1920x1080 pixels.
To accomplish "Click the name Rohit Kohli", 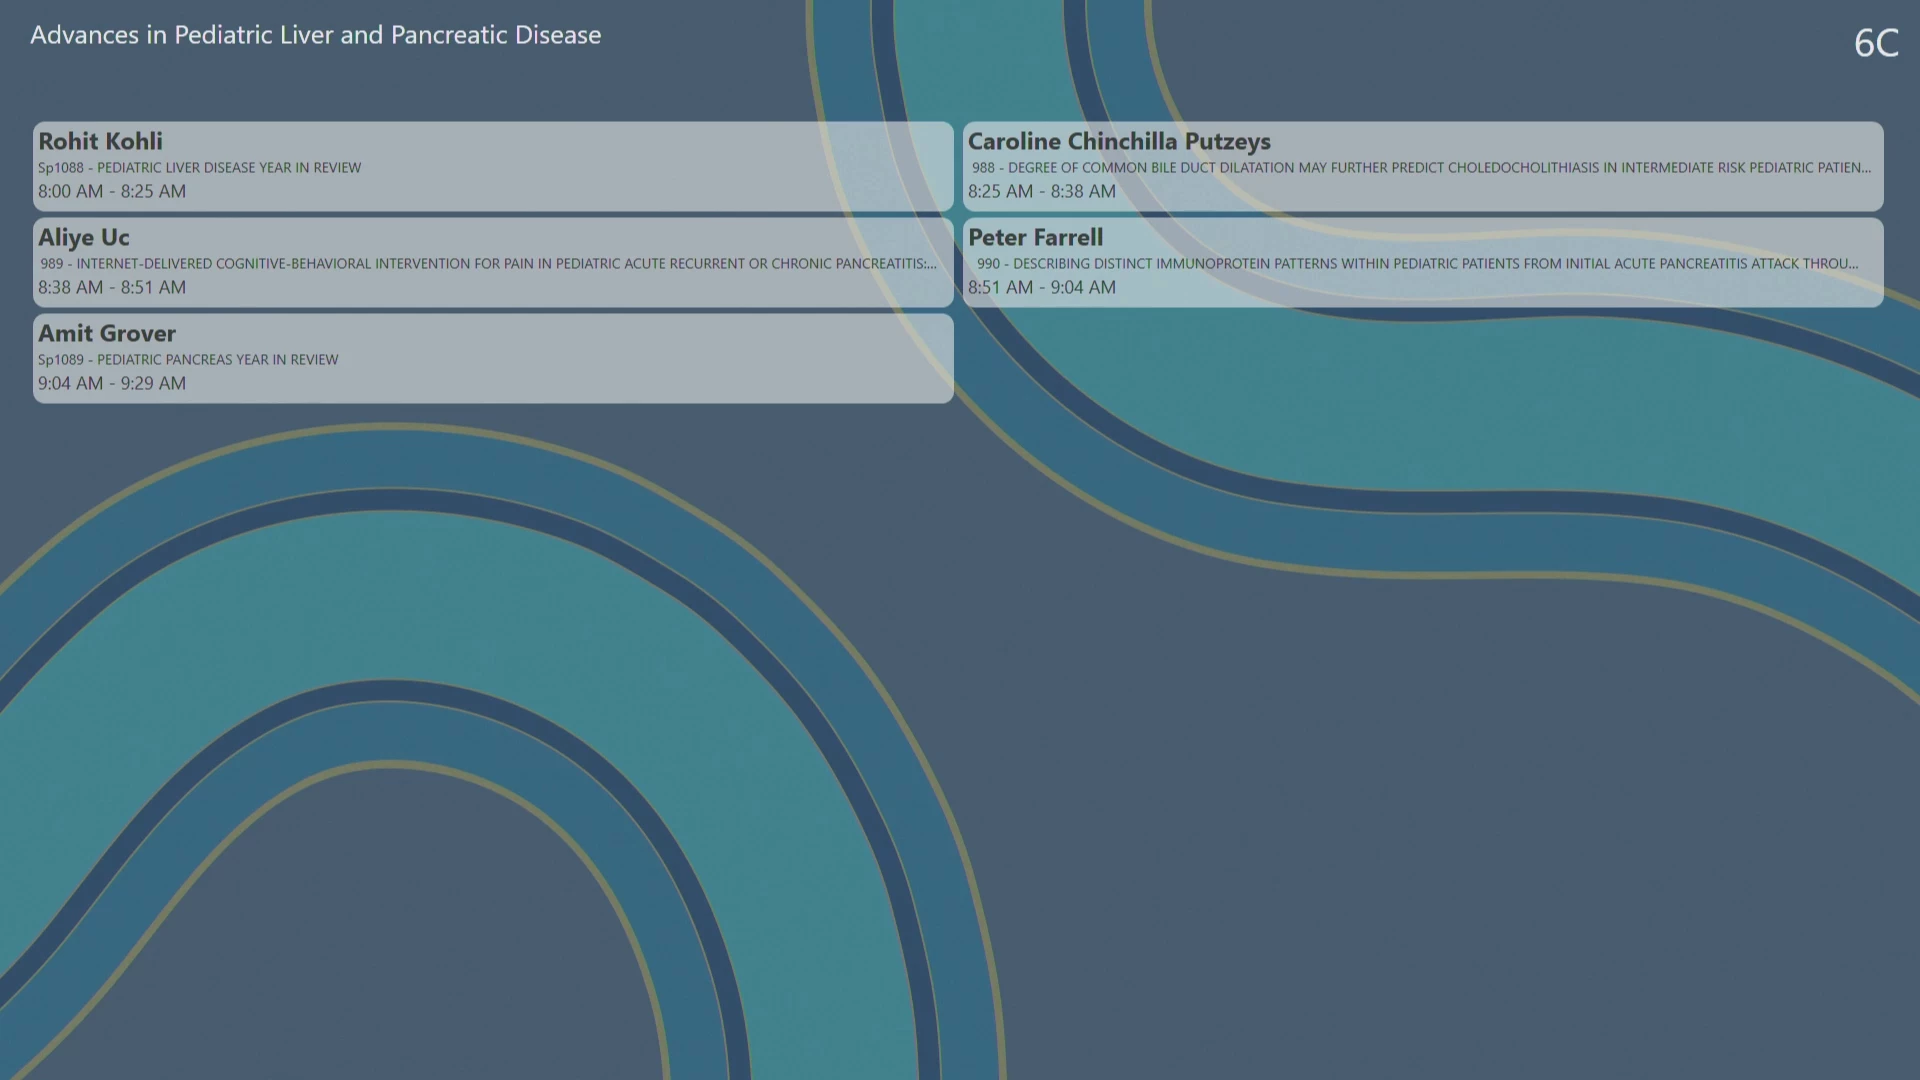I will tap(100, 141).
